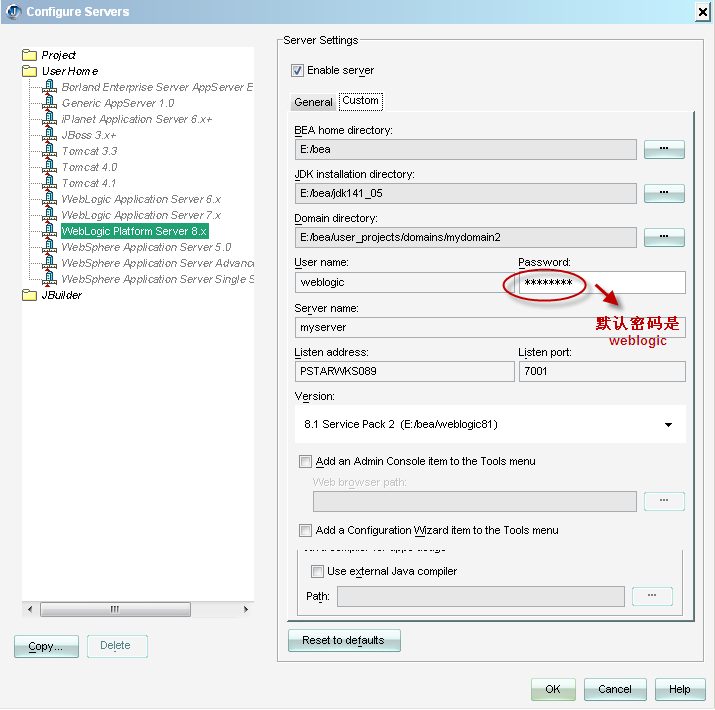Click the Password field
The image size is (715, 710).
click(x=602, y=282)
